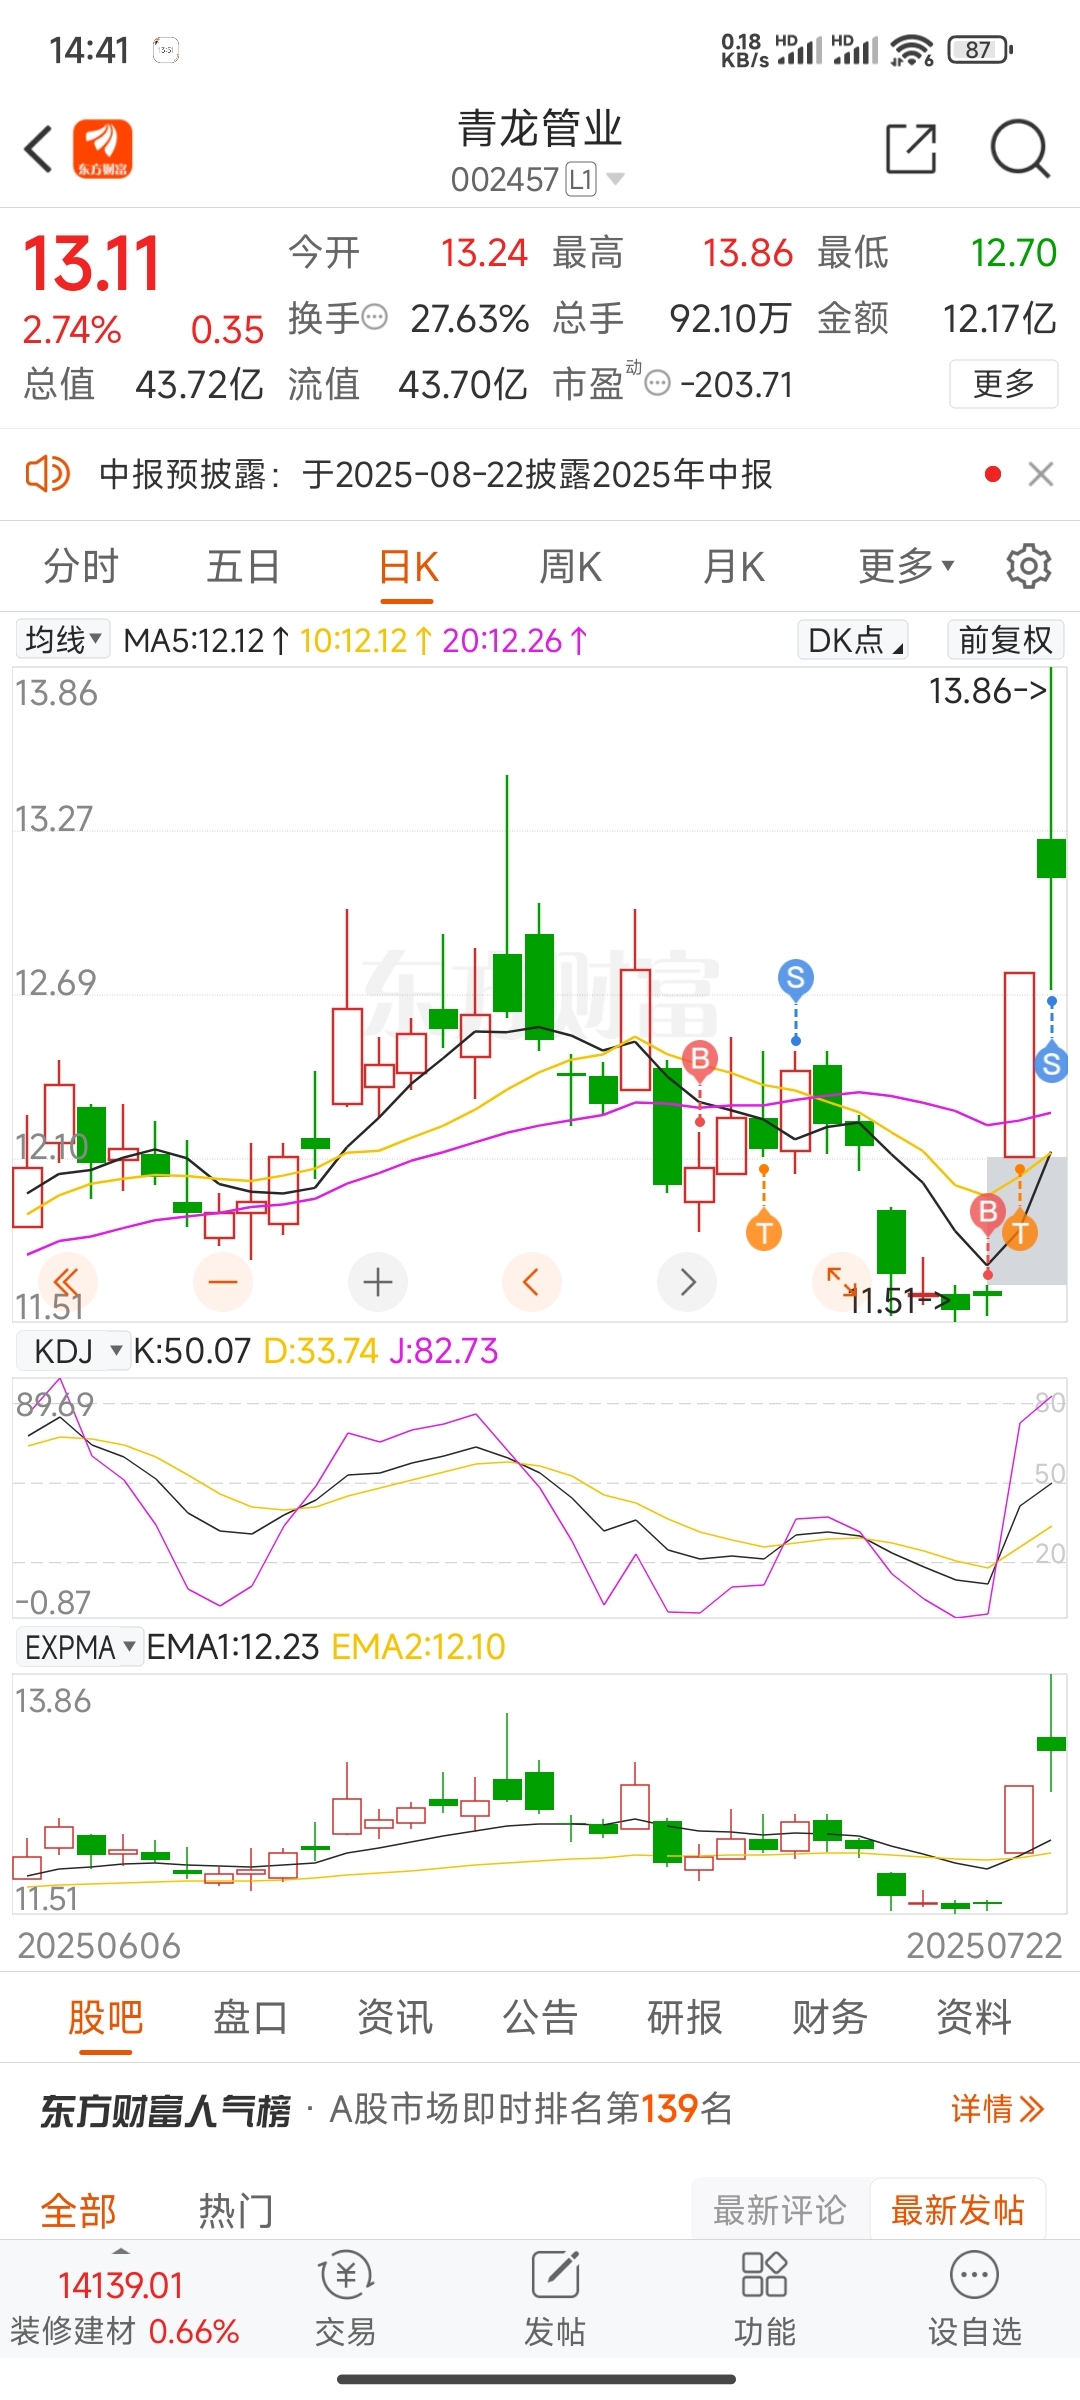Zoom in chart with plus button
This screenshot has width=1080, height=2400.
click(377, 1281)
